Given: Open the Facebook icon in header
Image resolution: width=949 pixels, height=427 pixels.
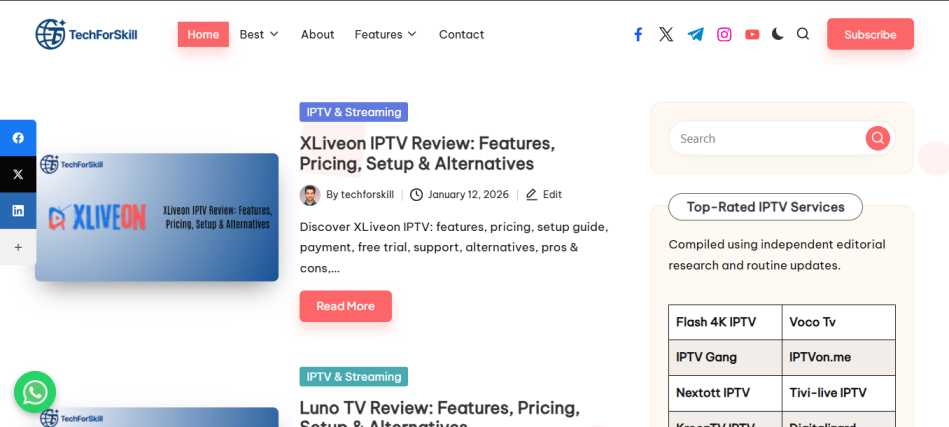Looking at the screenshot, I should click(638, 34).
